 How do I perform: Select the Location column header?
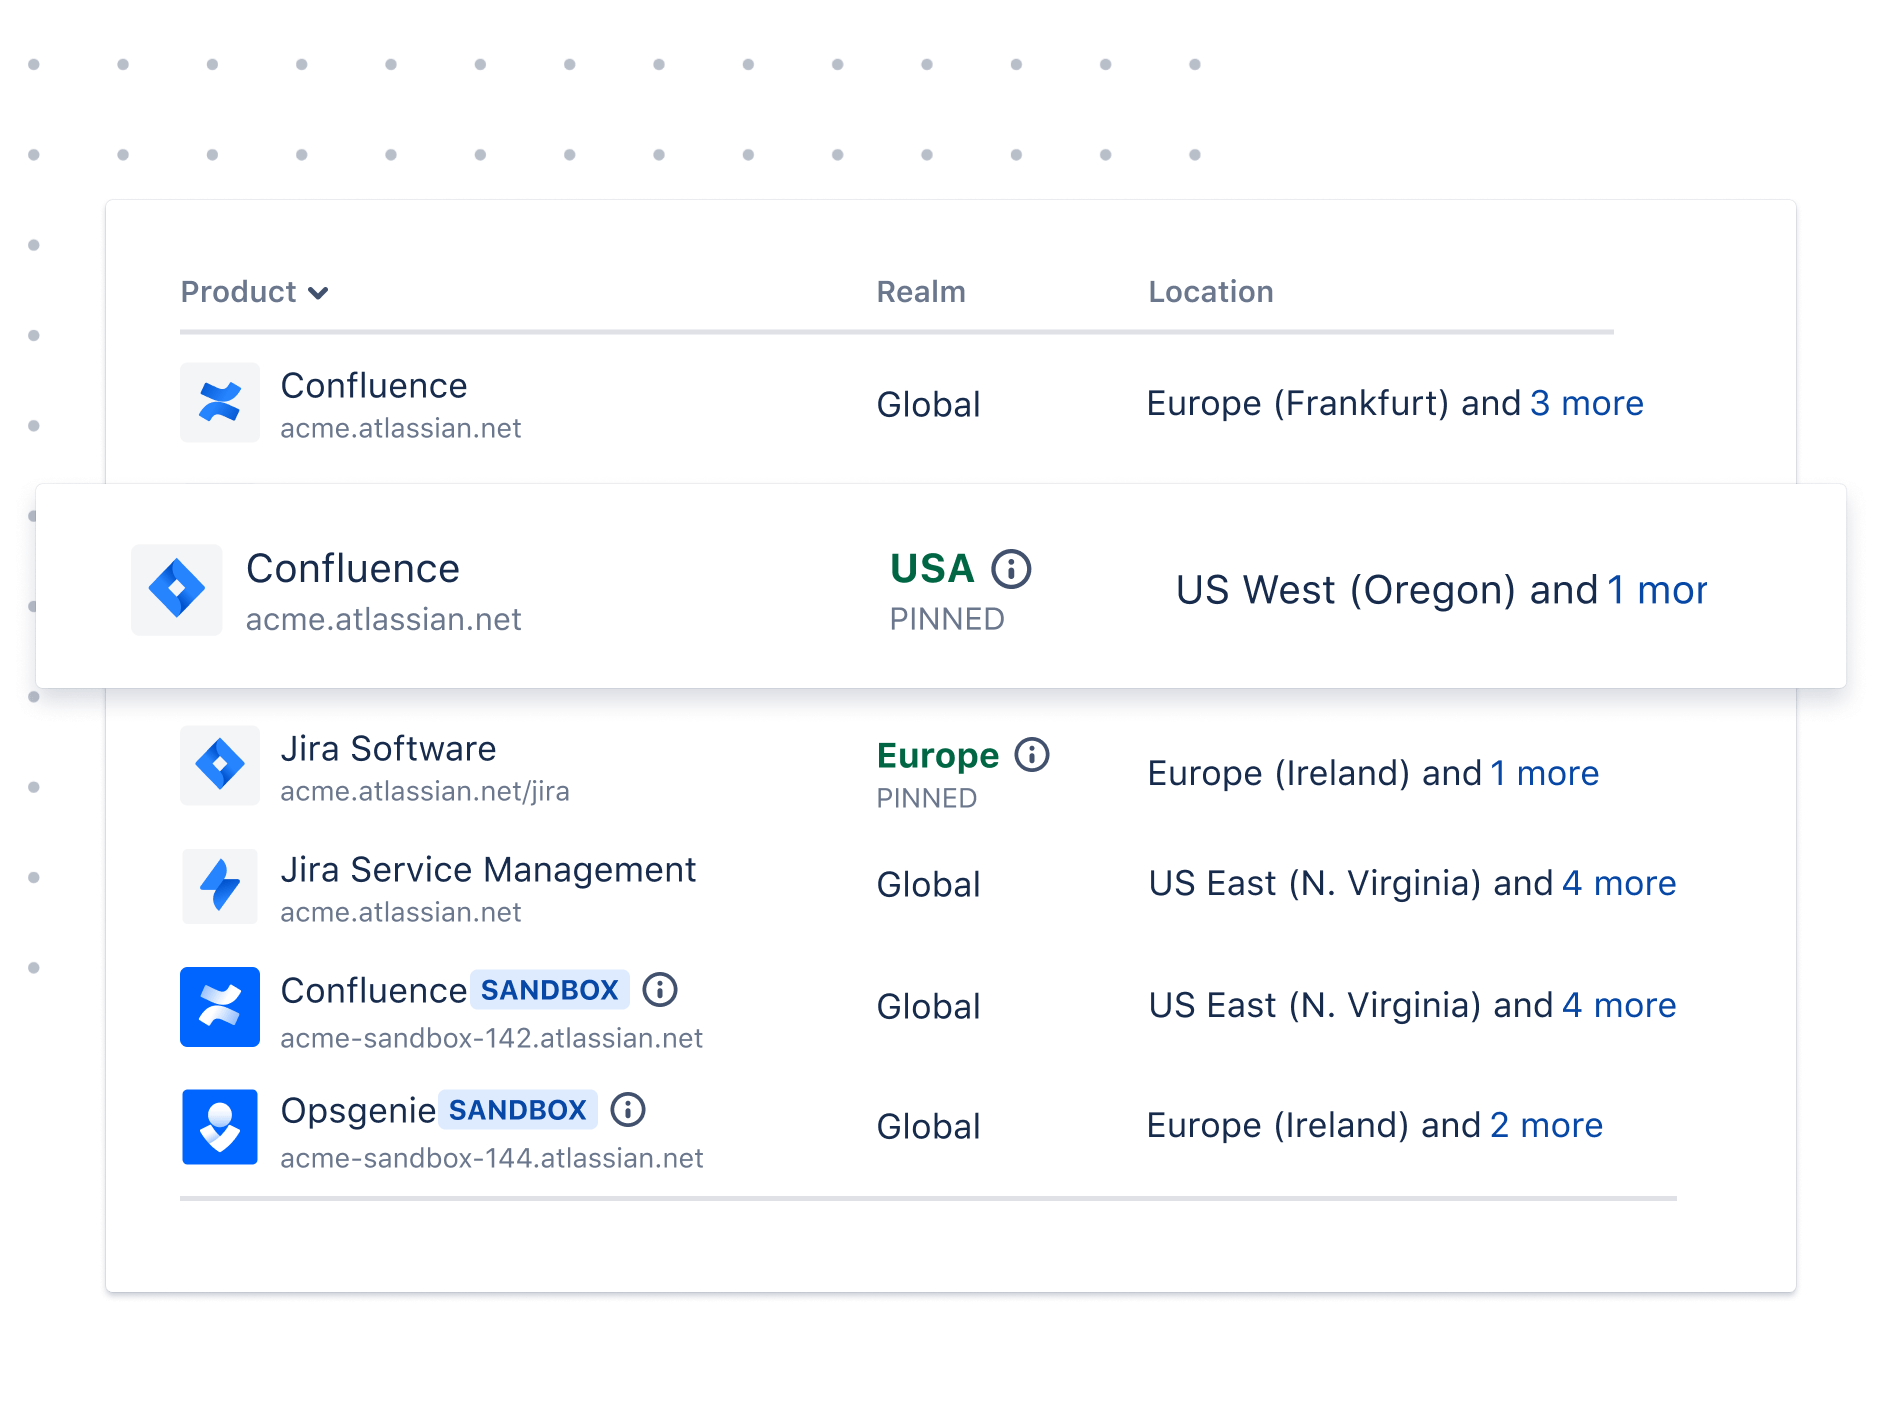pyautogui.click(x=1211, y=292)
